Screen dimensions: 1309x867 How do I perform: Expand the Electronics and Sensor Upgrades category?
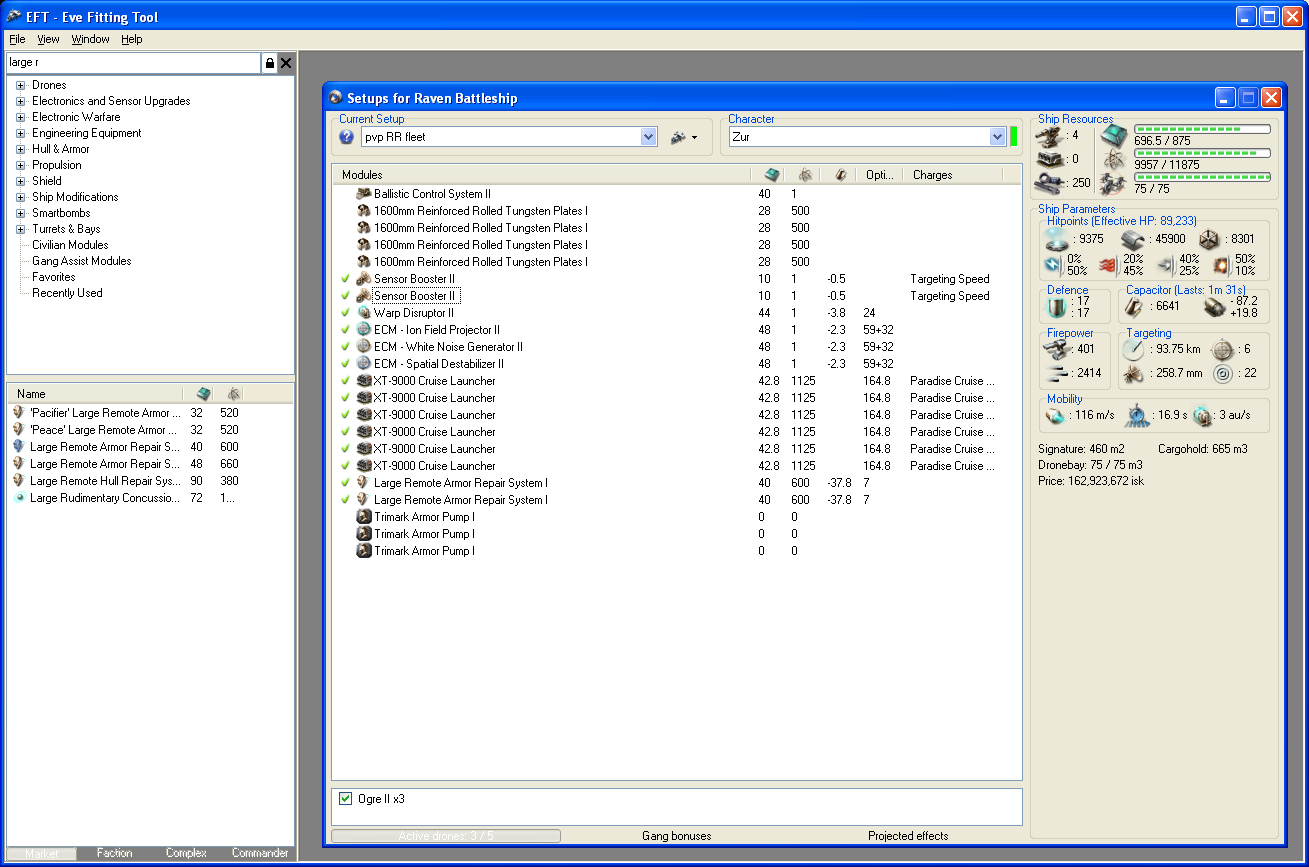point(20,101)
